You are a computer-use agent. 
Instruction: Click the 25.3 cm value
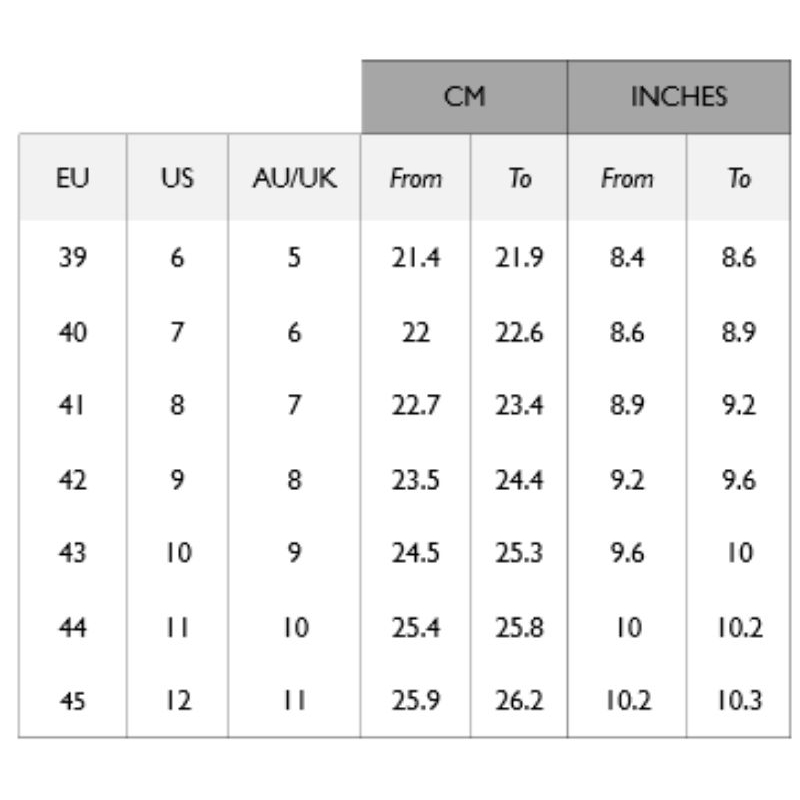point(519,553)
